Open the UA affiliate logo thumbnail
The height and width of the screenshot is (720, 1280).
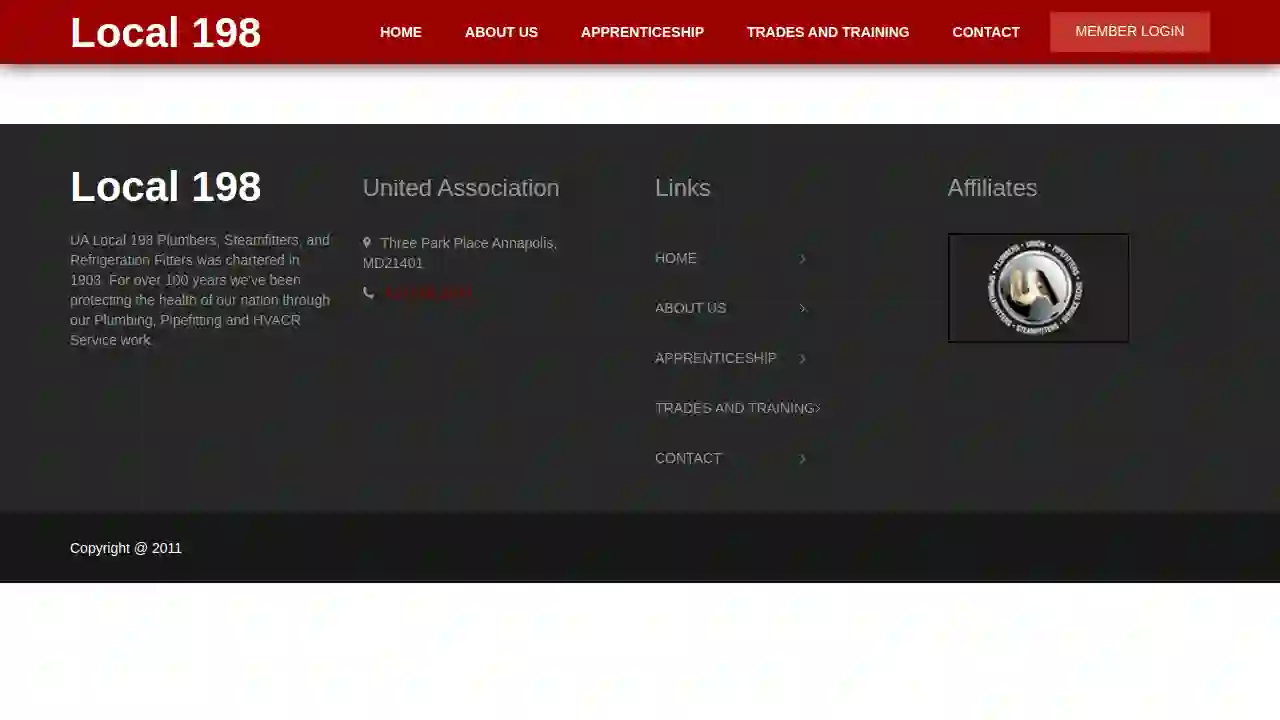point(1038,288)
